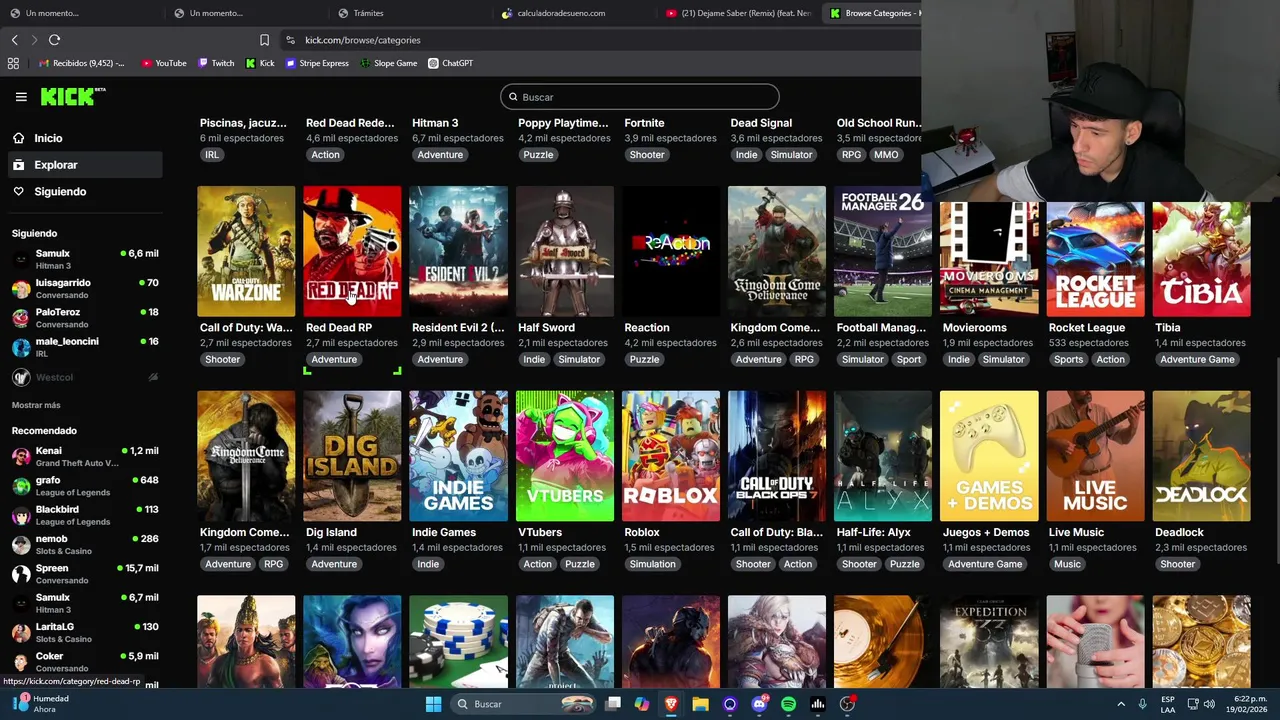Open the Call of Duty Warzone thumbnail
Image resolution: width=1280 pixels, height=720 pixels.
click(x=246, y=251)
